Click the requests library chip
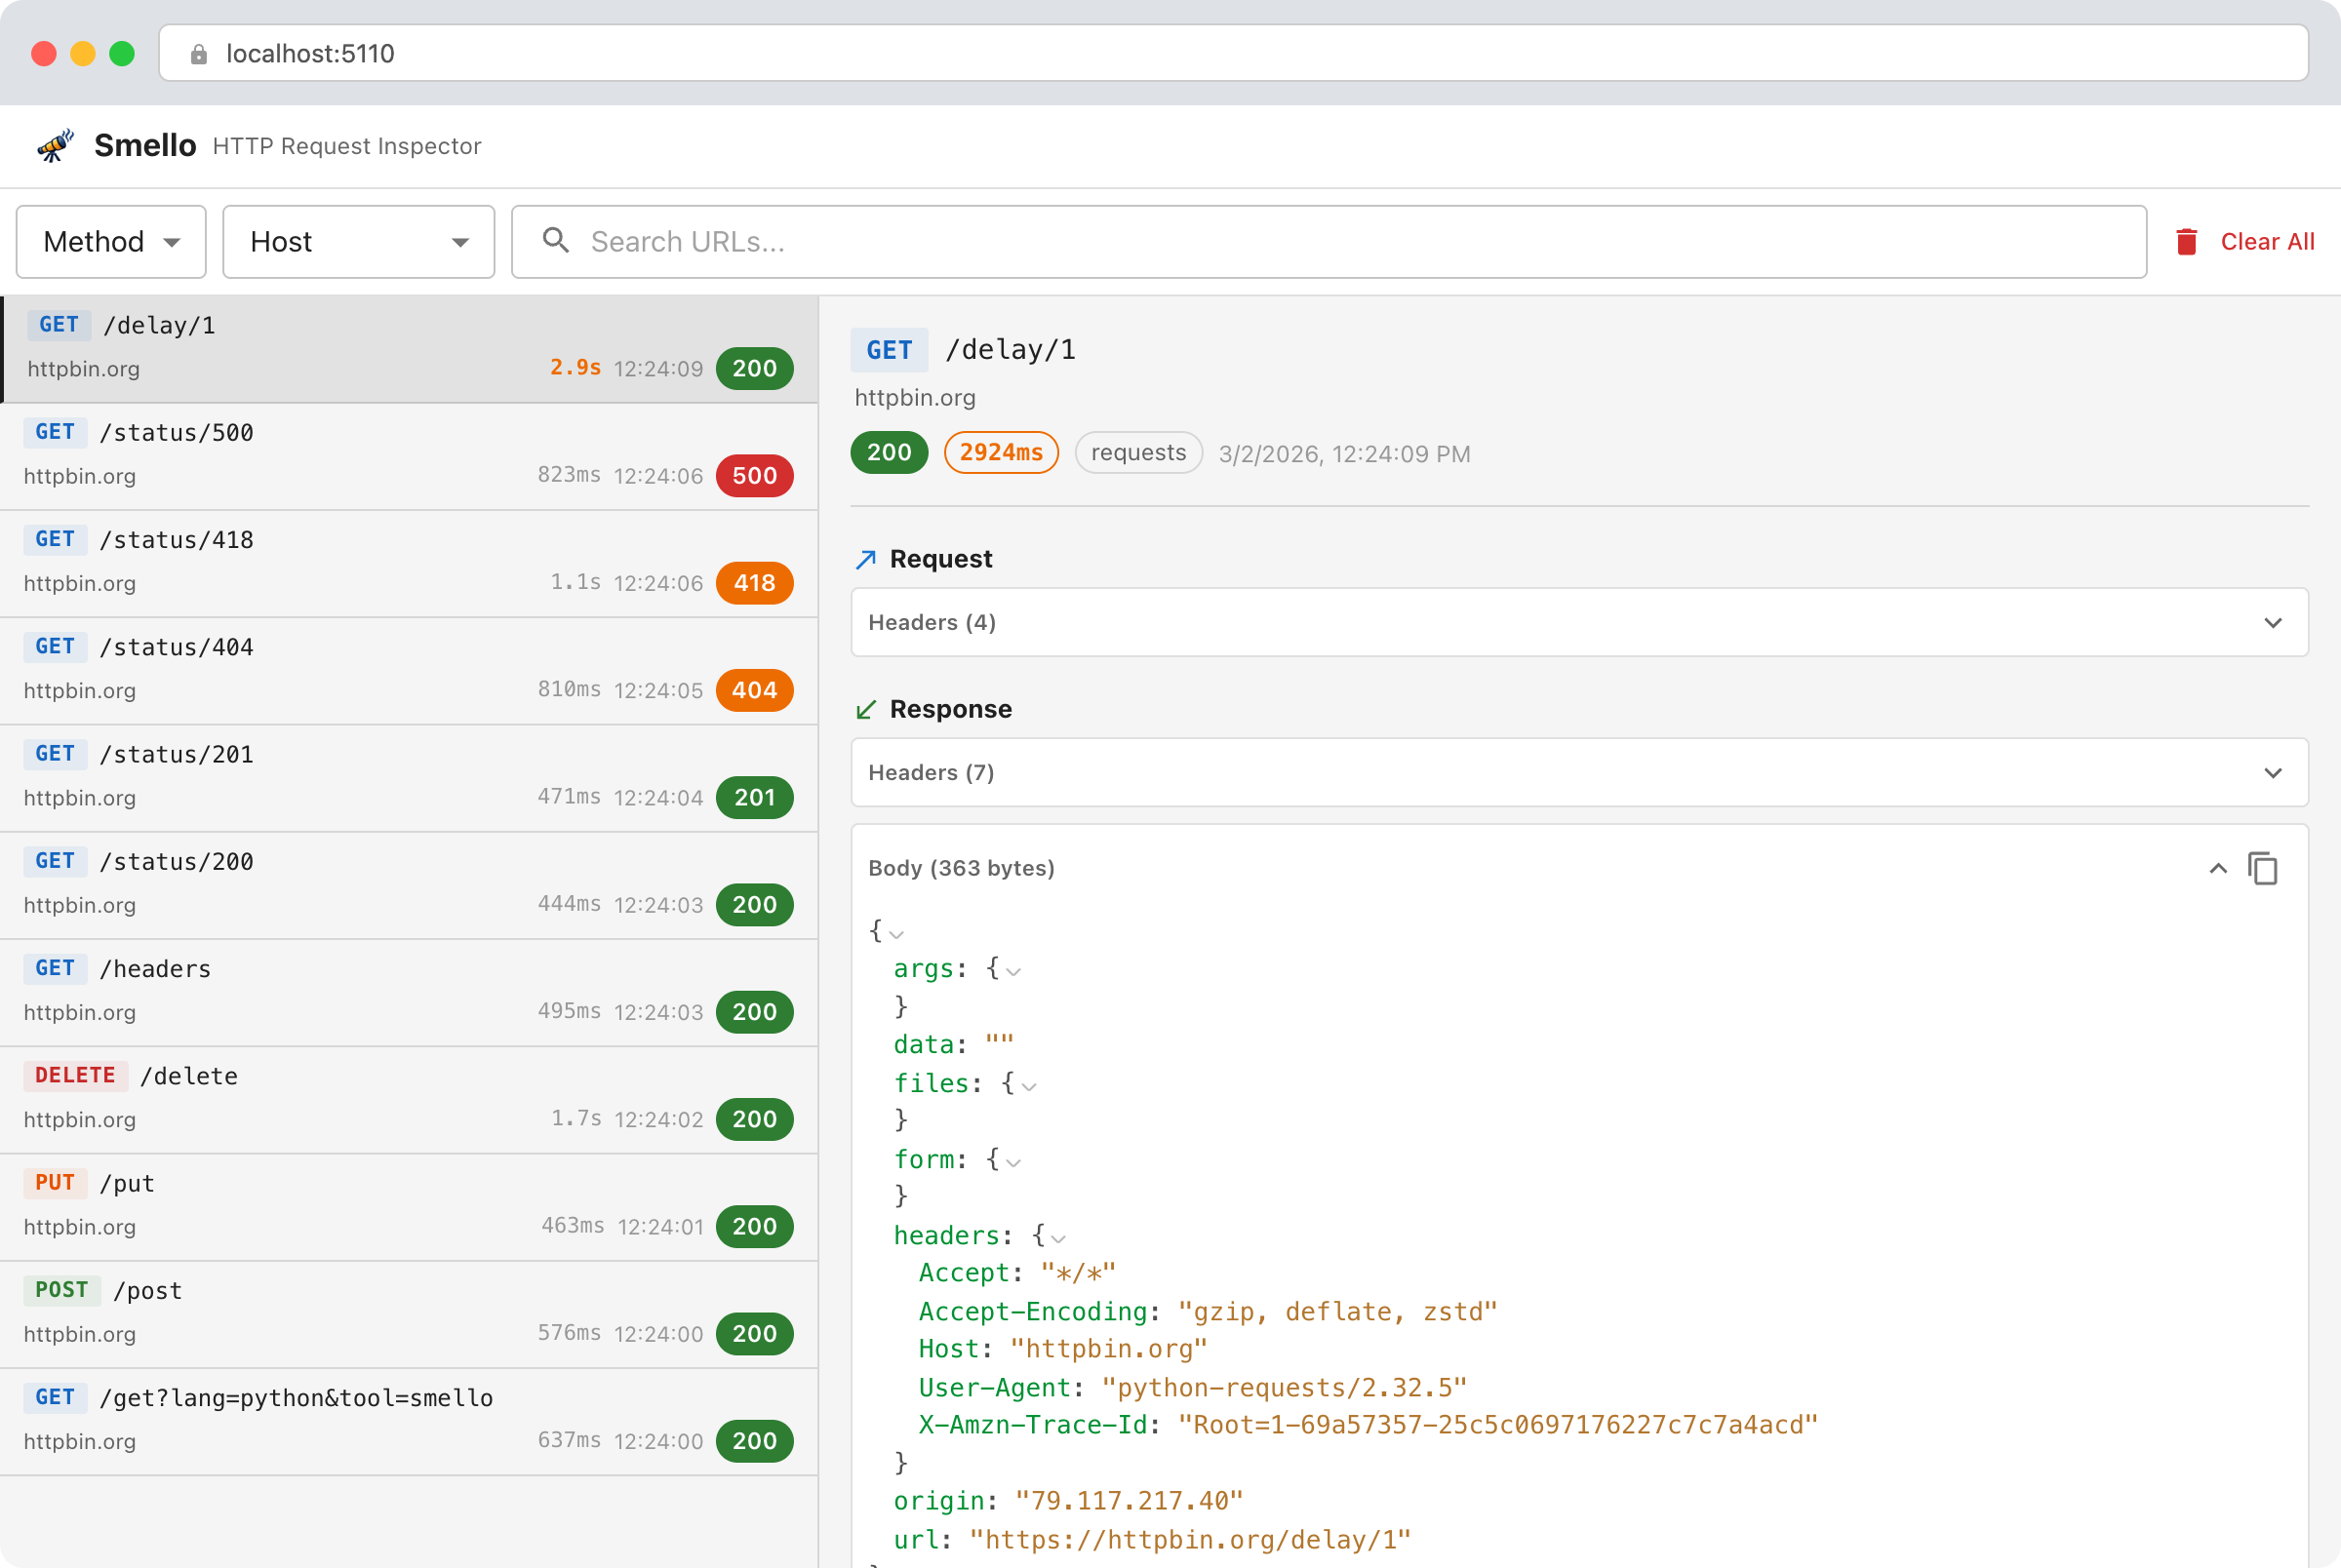Viewport: 2341px width, 1568px height. 1138,453
